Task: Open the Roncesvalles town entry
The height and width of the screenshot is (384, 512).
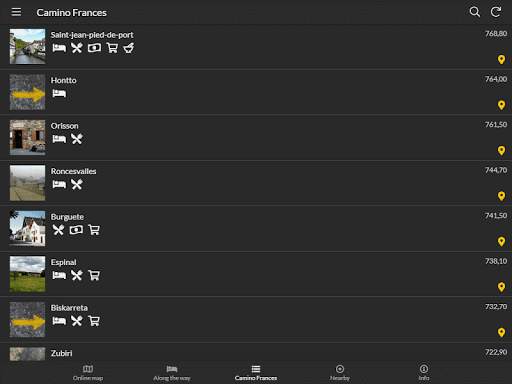Action: [x=256, y=183]
